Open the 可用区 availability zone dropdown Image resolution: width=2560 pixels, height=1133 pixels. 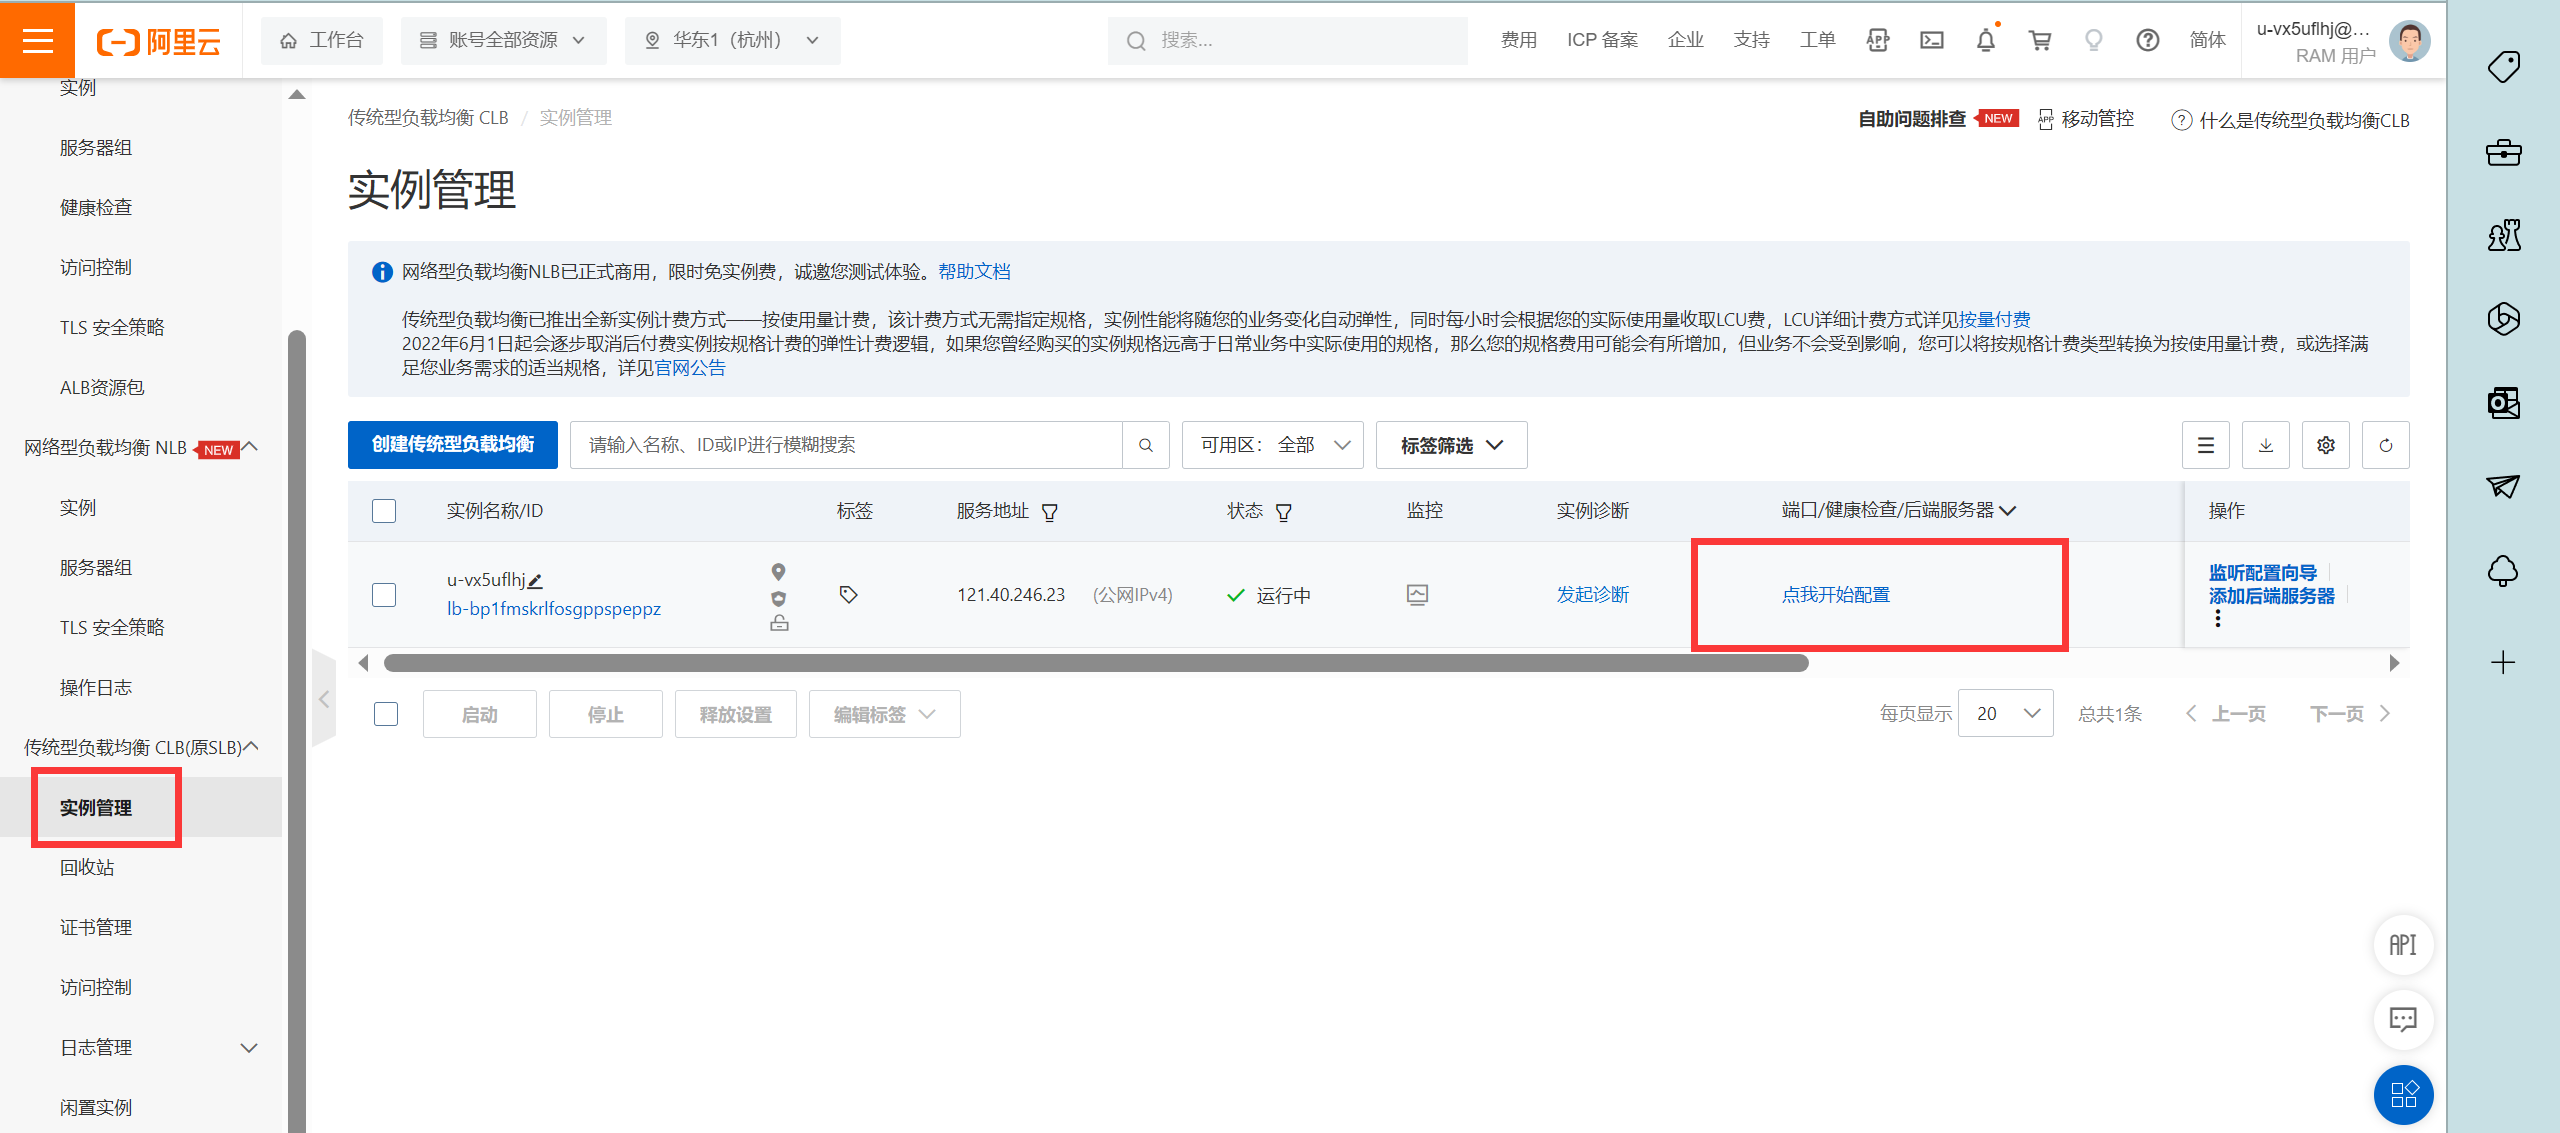[1272, 445]
